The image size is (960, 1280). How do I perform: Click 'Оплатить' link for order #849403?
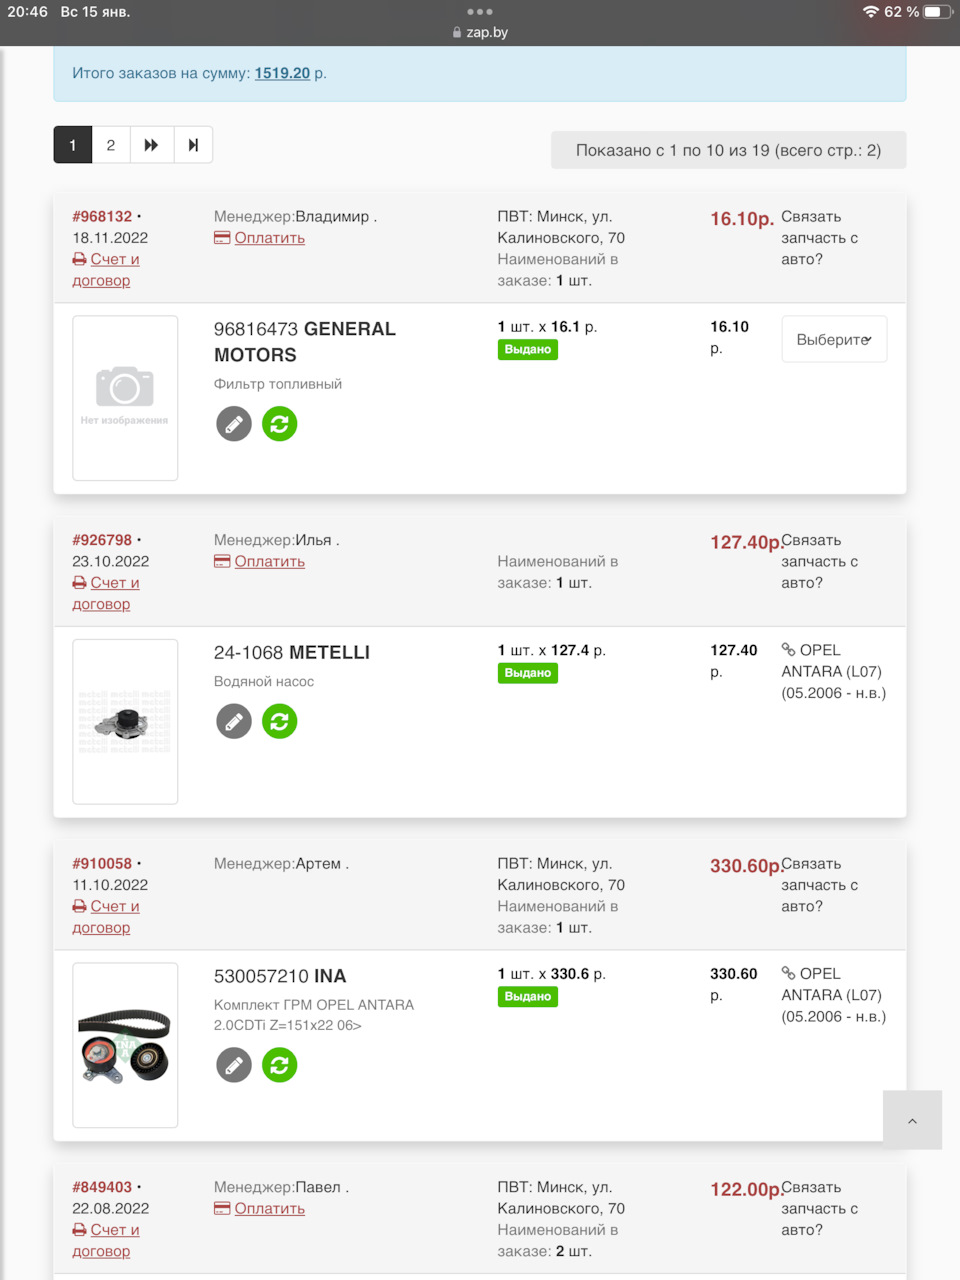[x=269, y=1209]
